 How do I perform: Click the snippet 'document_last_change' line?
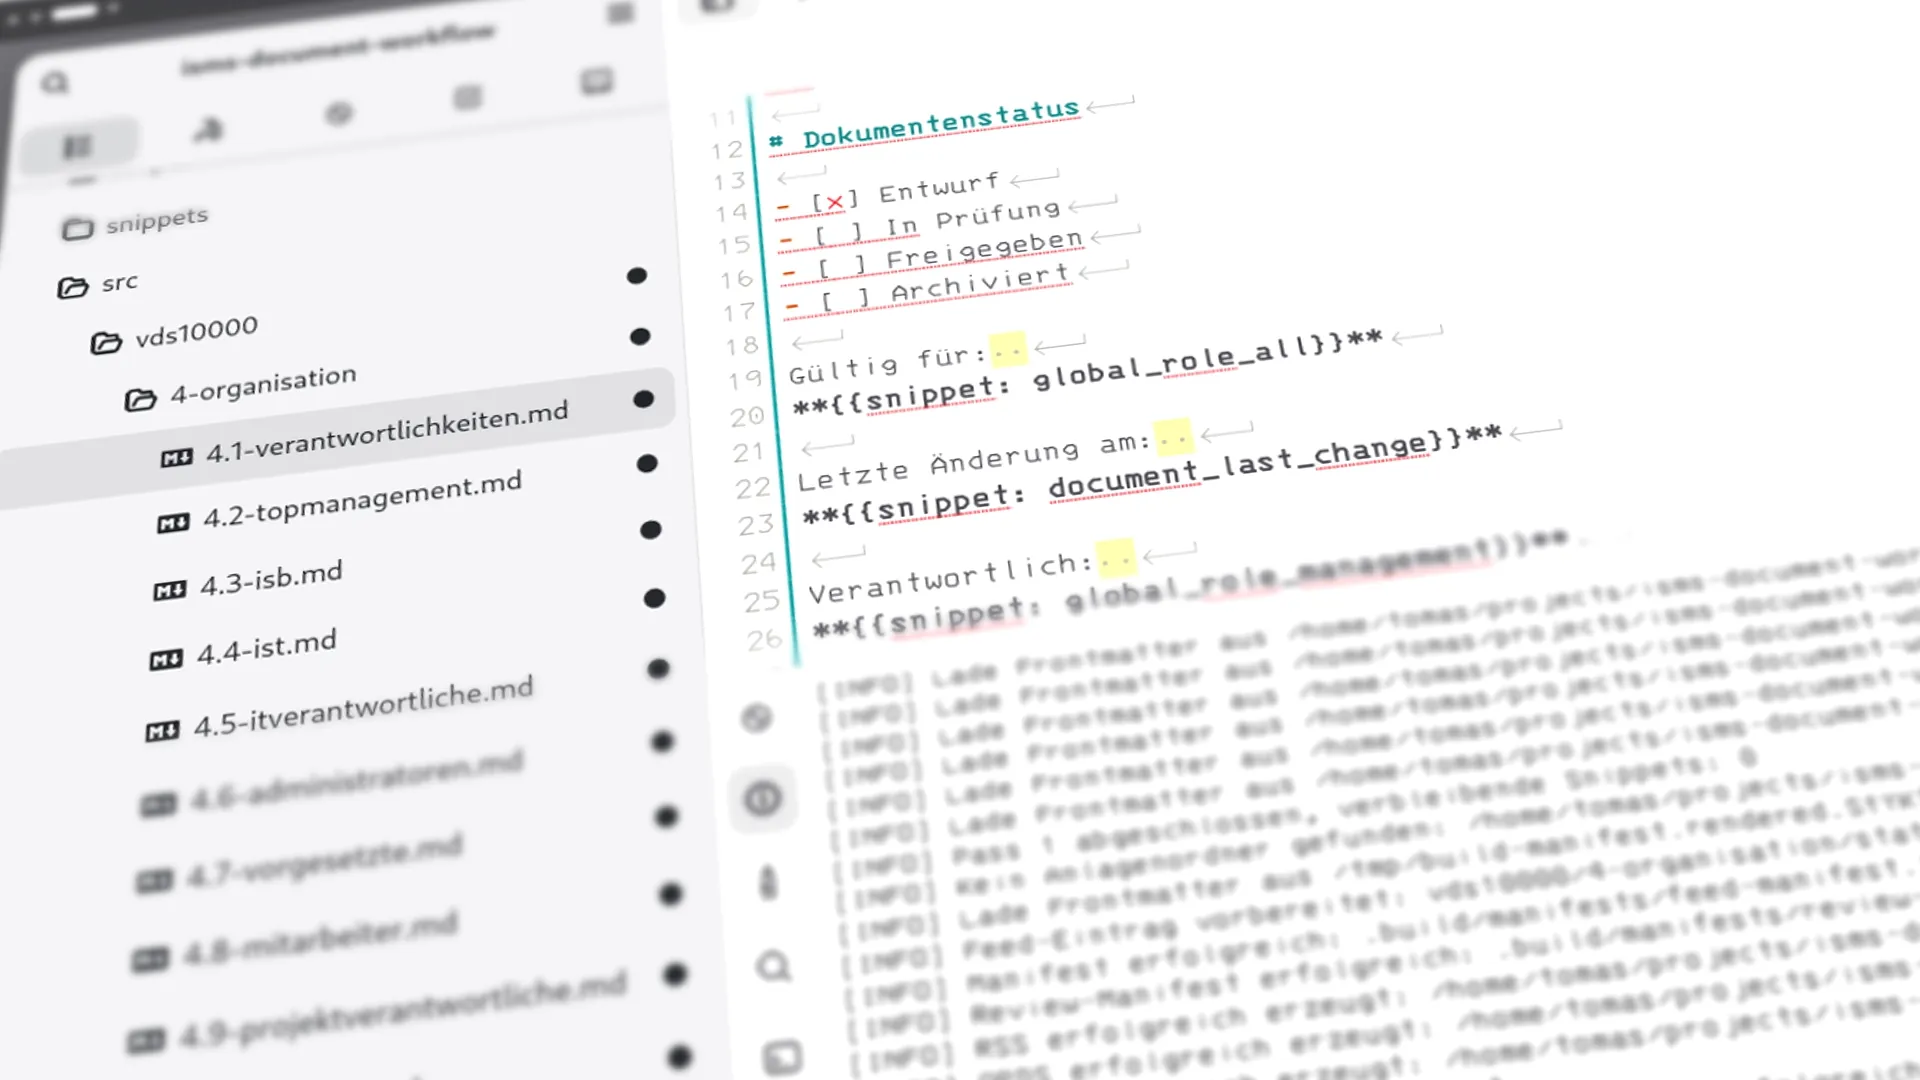pyautogui.click(x=1152, y=476)
